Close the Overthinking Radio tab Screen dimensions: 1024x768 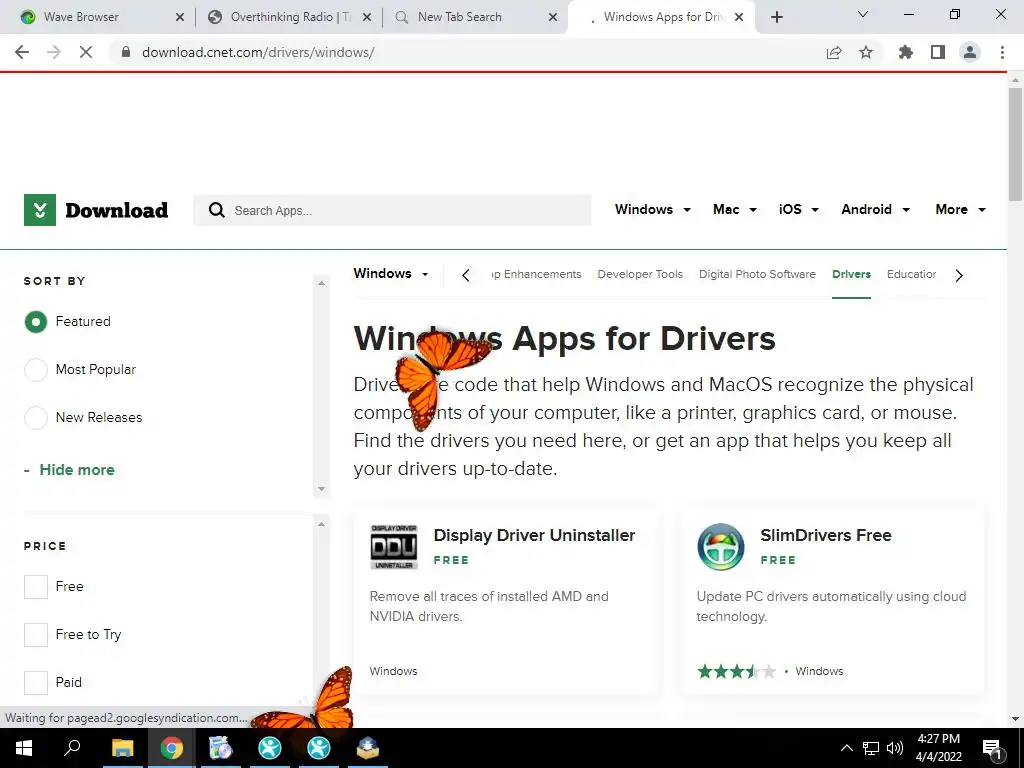click(x=367, y=17)
